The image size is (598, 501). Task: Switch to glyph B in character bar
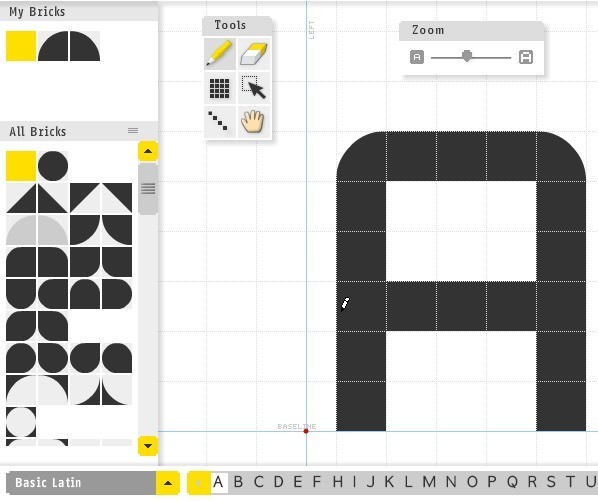coord(238,482)
